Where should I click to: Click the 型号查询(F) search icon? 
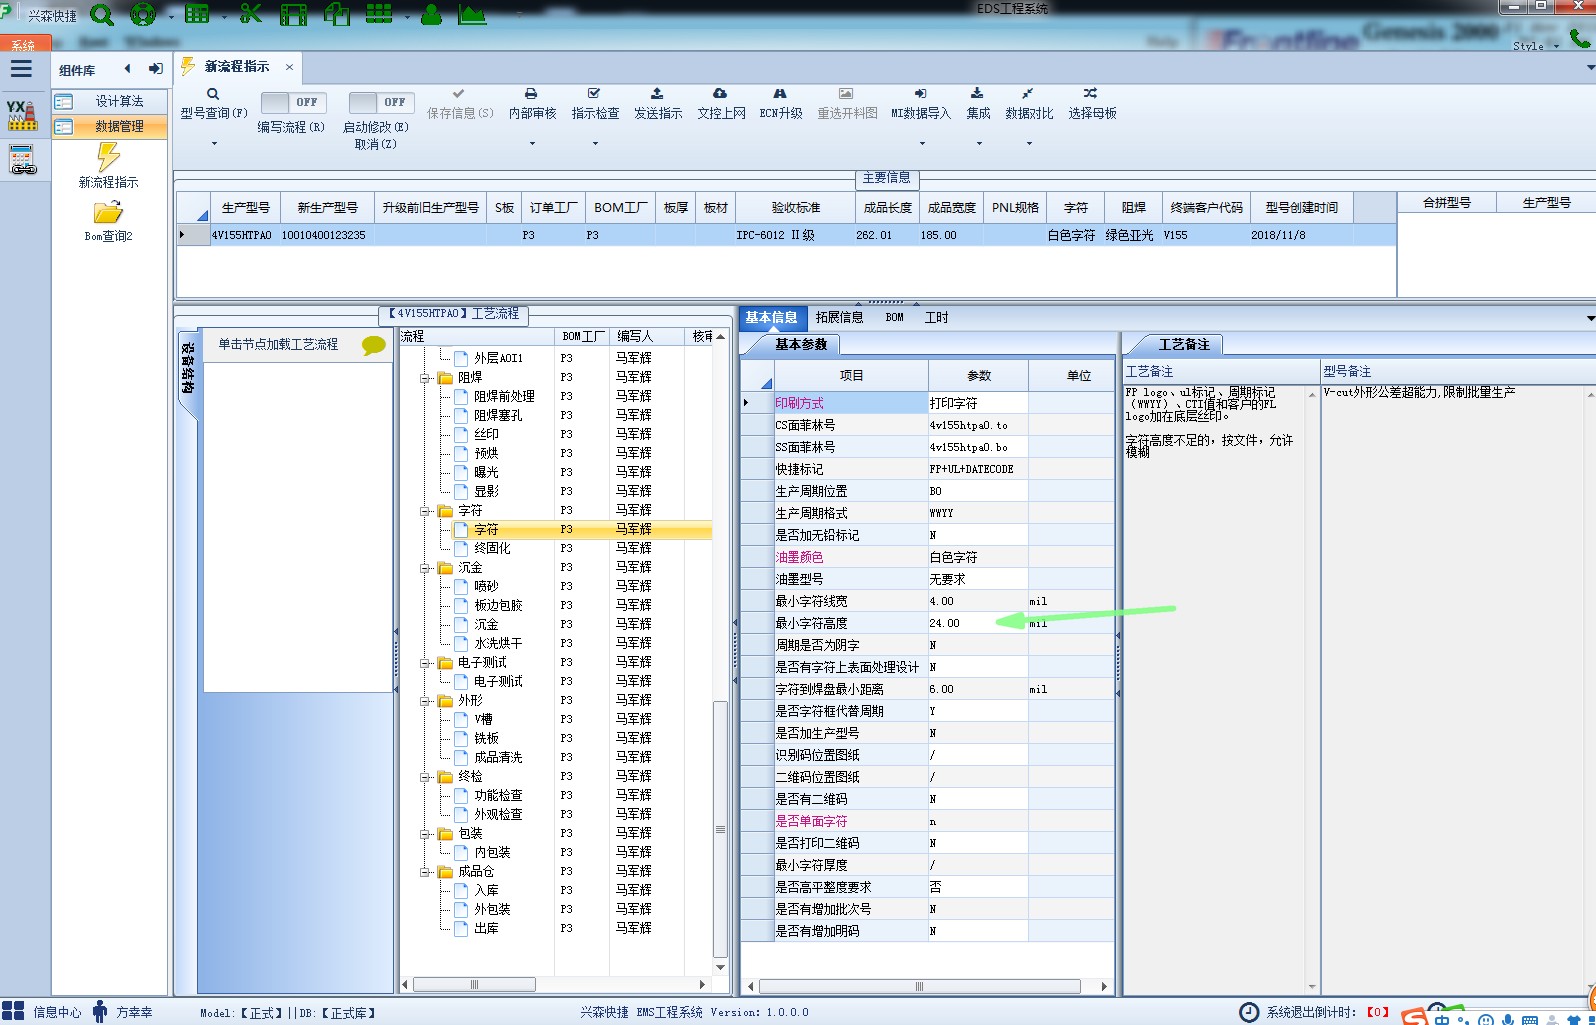(x=213, y=94)
